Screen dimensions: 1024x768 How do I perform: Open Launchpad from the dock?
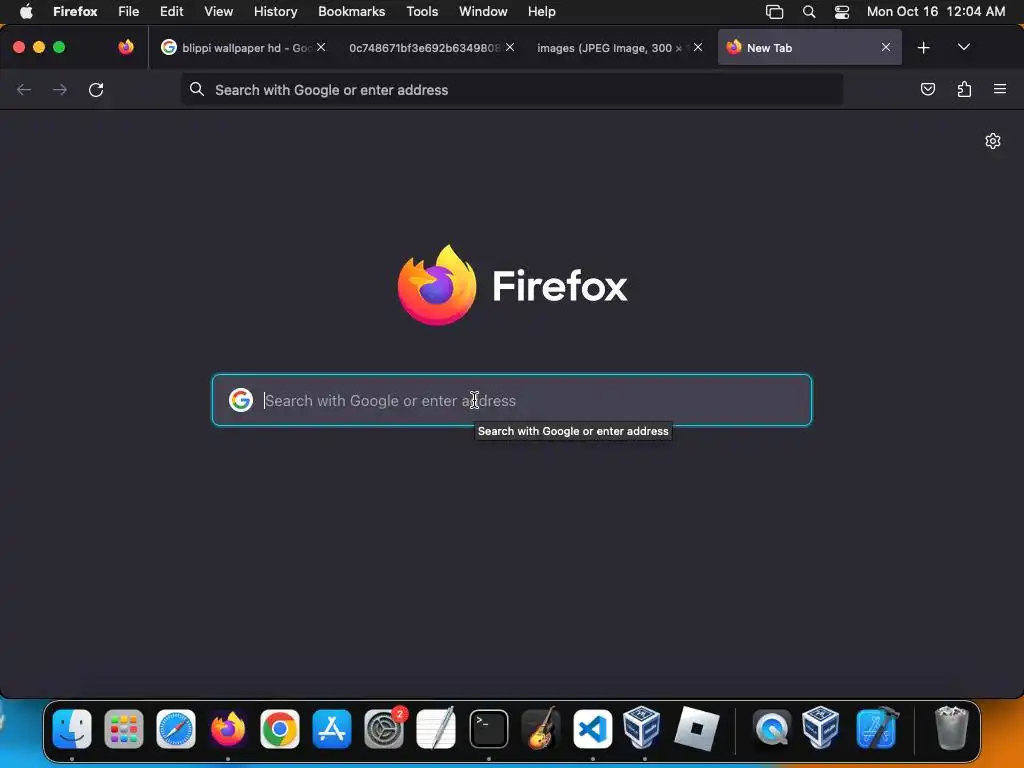coord(124,729)
